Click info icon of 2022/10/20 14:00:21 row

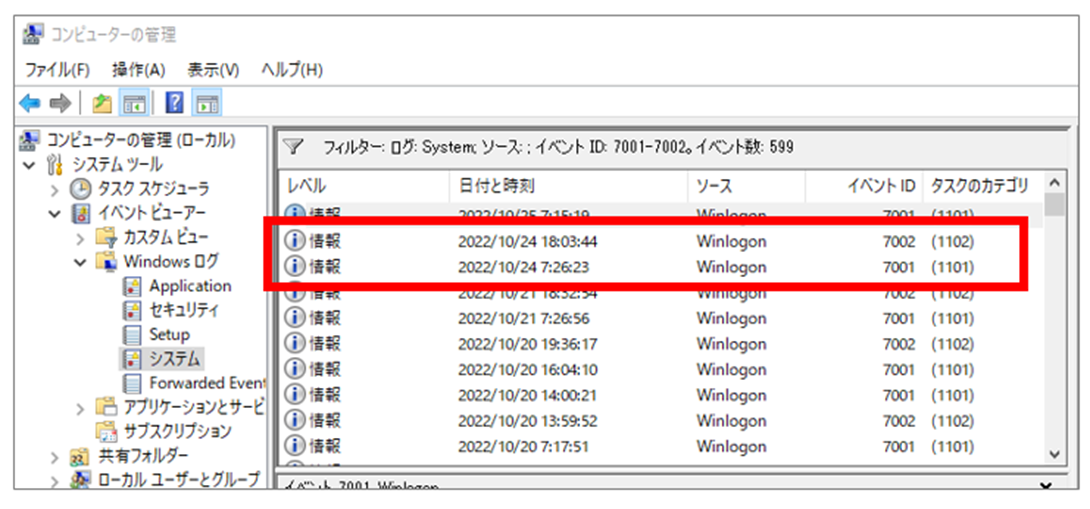coord(295,395)
